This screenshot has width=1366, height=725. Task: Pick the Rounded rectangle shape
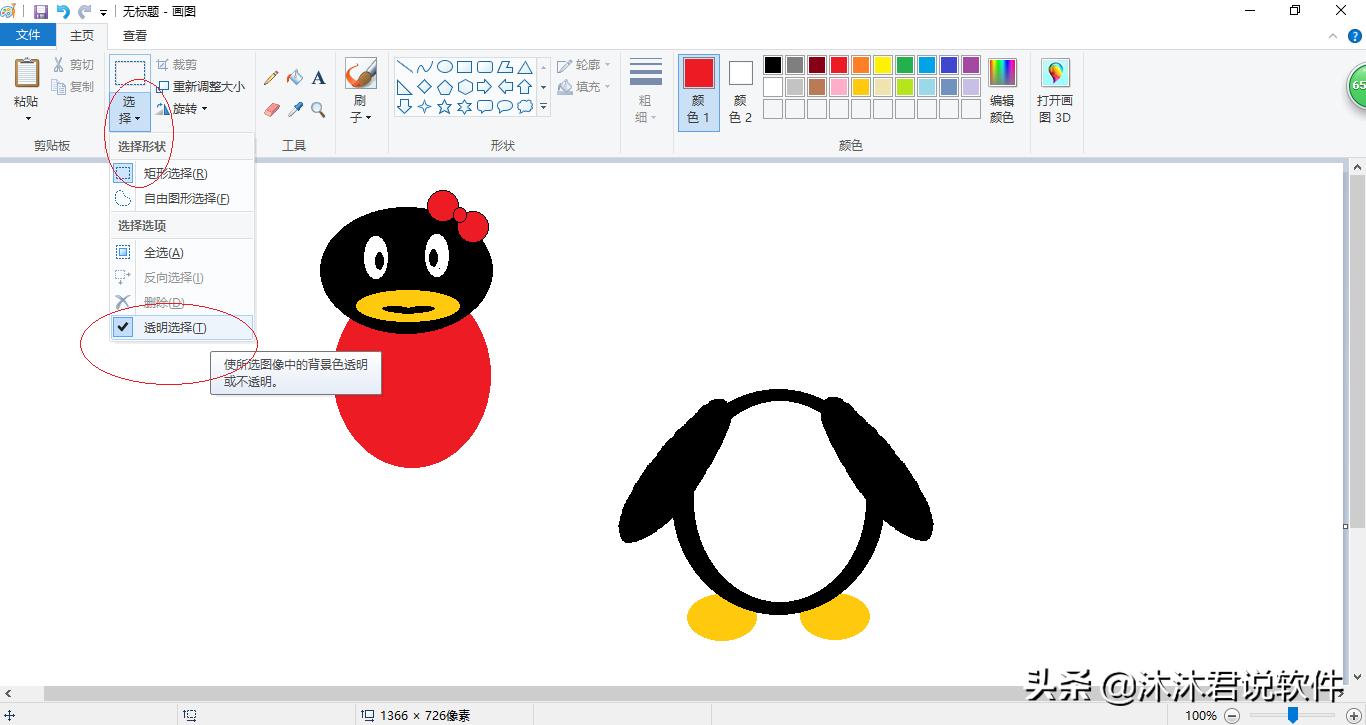click(485, 67)
